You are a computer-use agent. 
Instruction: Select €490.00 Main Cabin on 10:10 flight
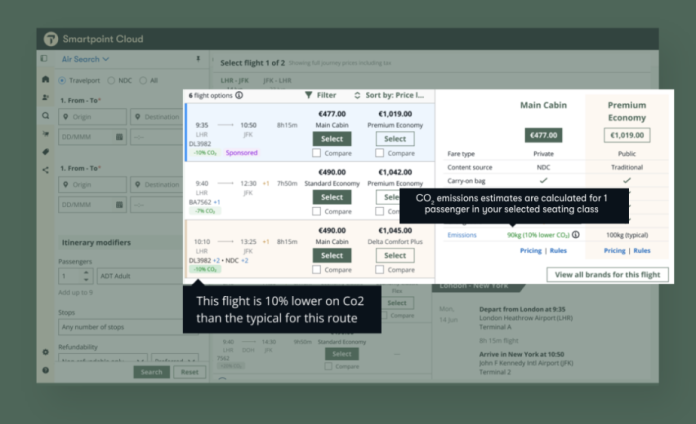pos(332,255)
